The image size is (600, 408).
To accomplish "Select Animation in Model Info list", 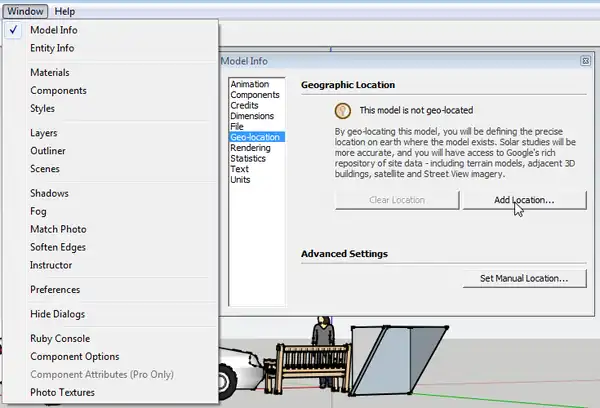I will coord(250,84).
